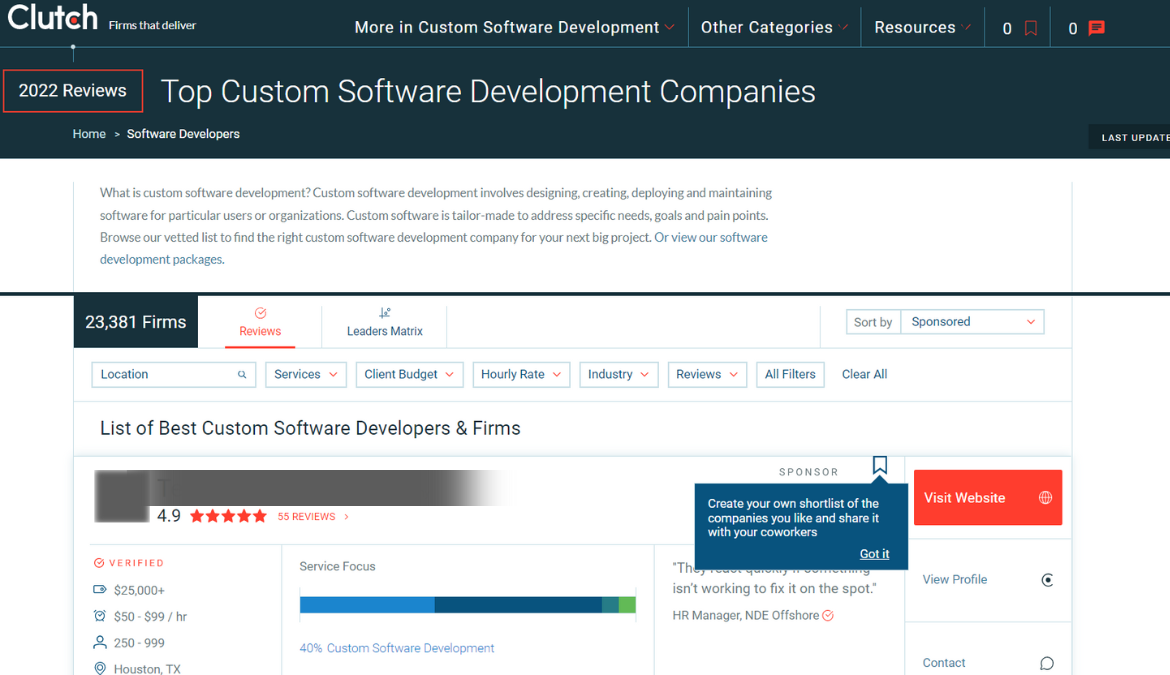Expand the Services filter dropdown
This screenshot has width=1170, height=675.
306,375
